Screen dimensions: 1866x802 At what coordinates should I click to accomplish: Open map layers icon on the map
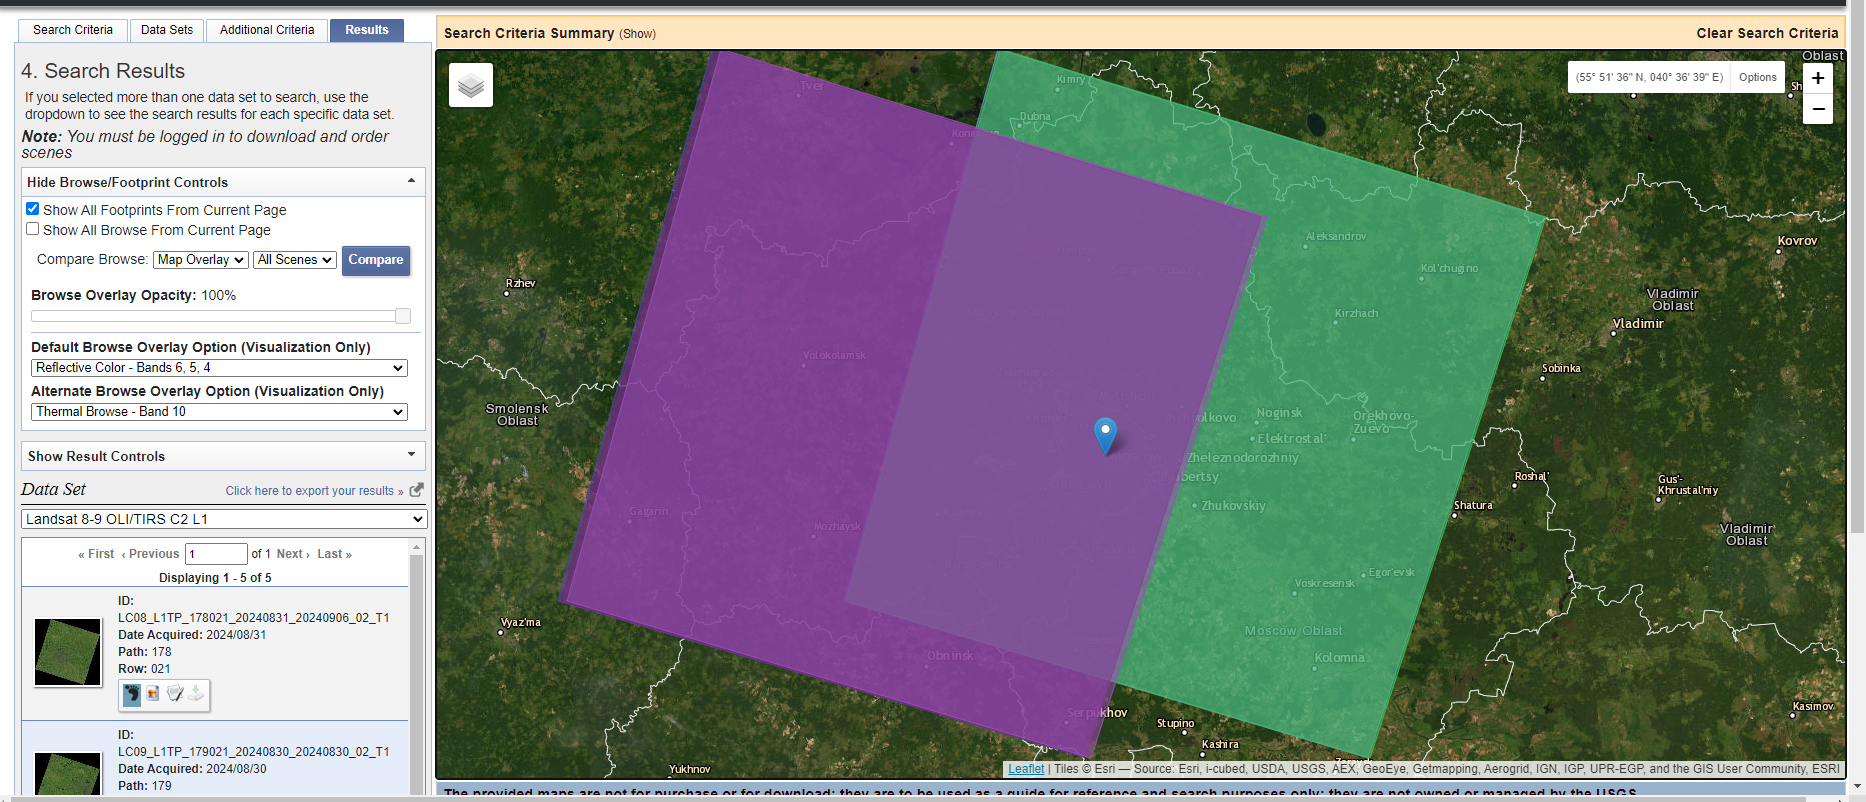(471, 85)
